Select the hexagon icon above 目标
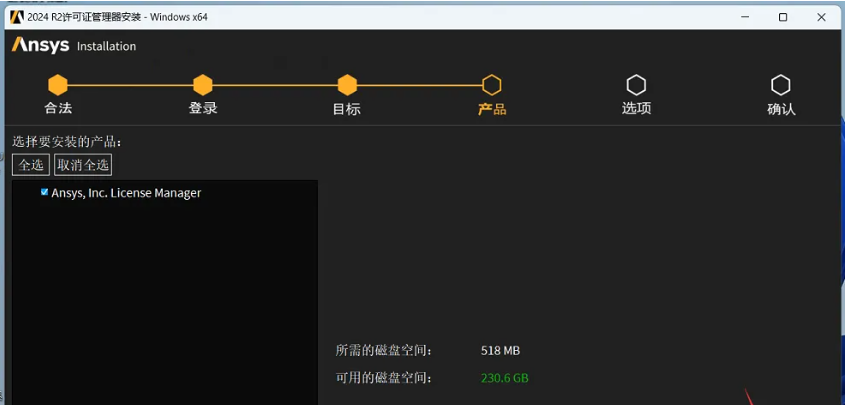Image resolution: width=847 pixels, height=405 pixels. [x=347, y=85]
